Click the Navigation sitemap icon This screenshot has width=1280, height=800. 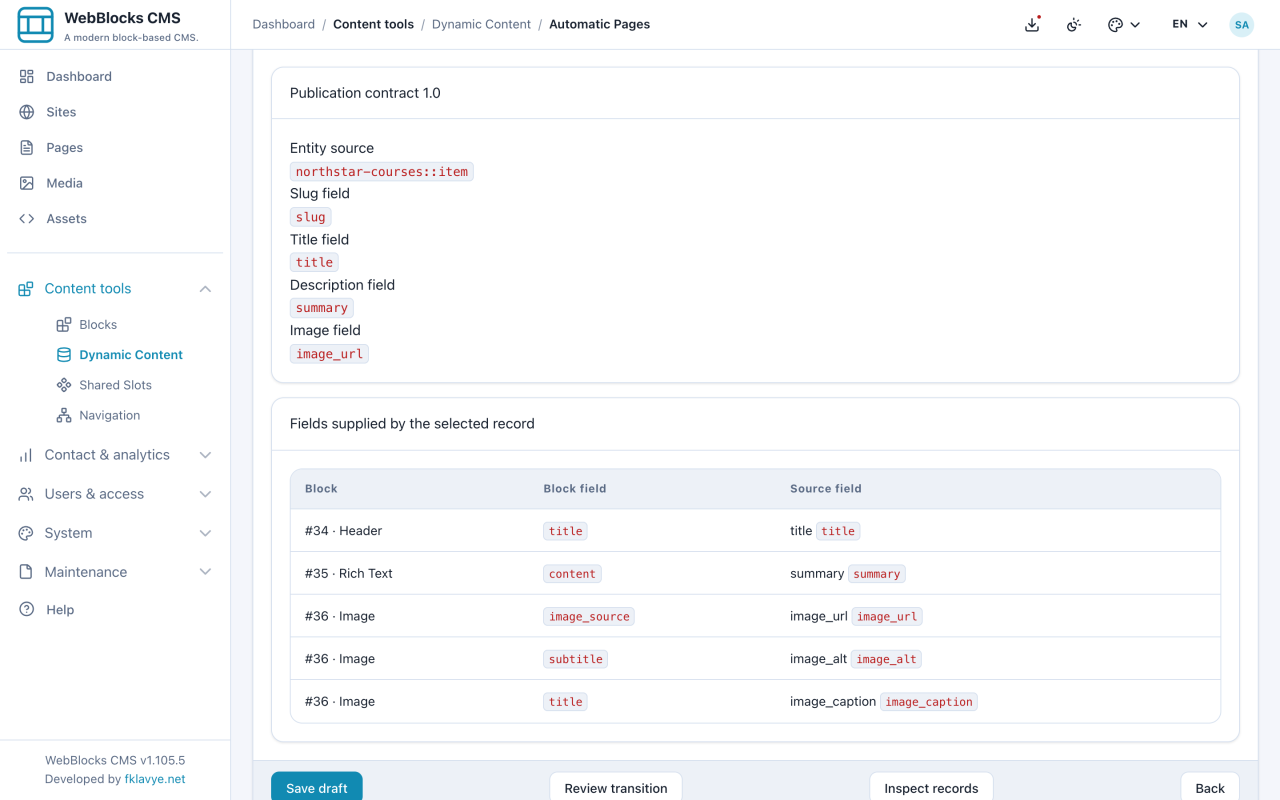pyautogui.click(x=64, y=415)
